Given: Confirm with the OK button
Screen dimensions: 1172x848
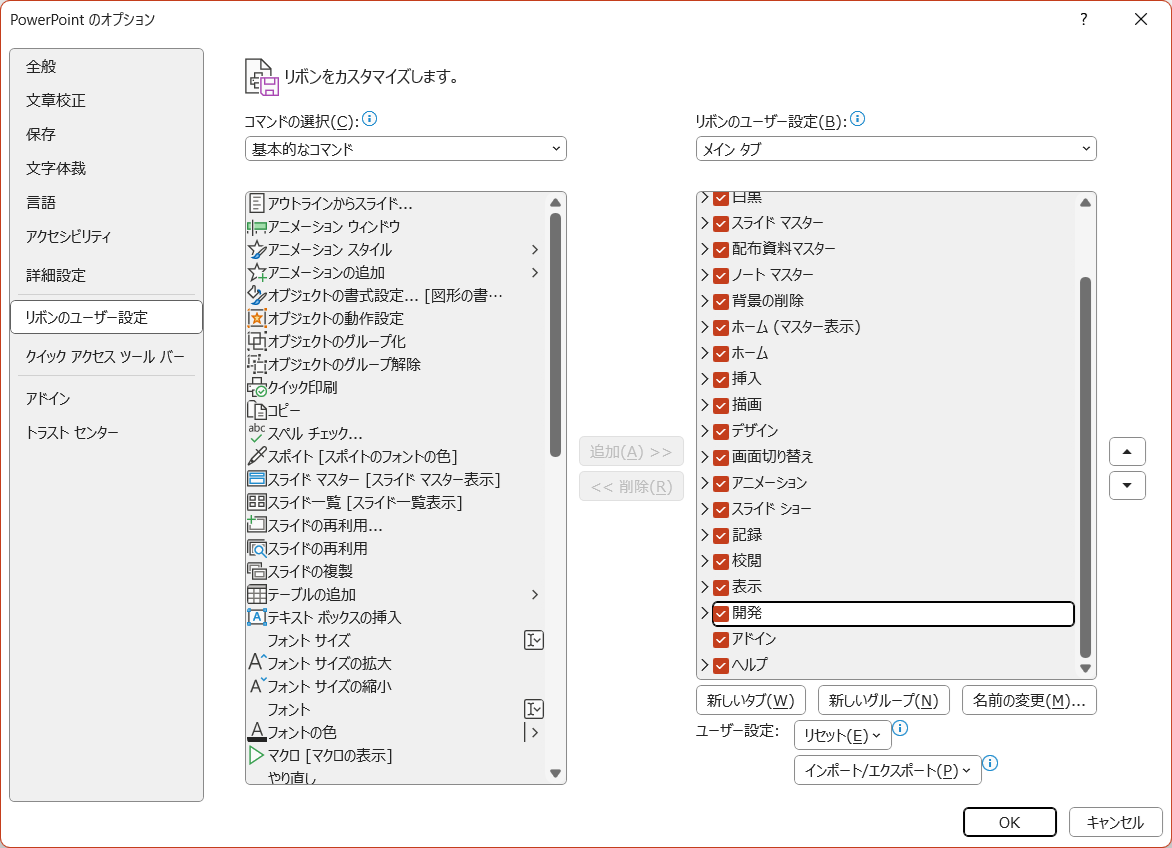Looking at the screenshot, I should [1010, 823].
